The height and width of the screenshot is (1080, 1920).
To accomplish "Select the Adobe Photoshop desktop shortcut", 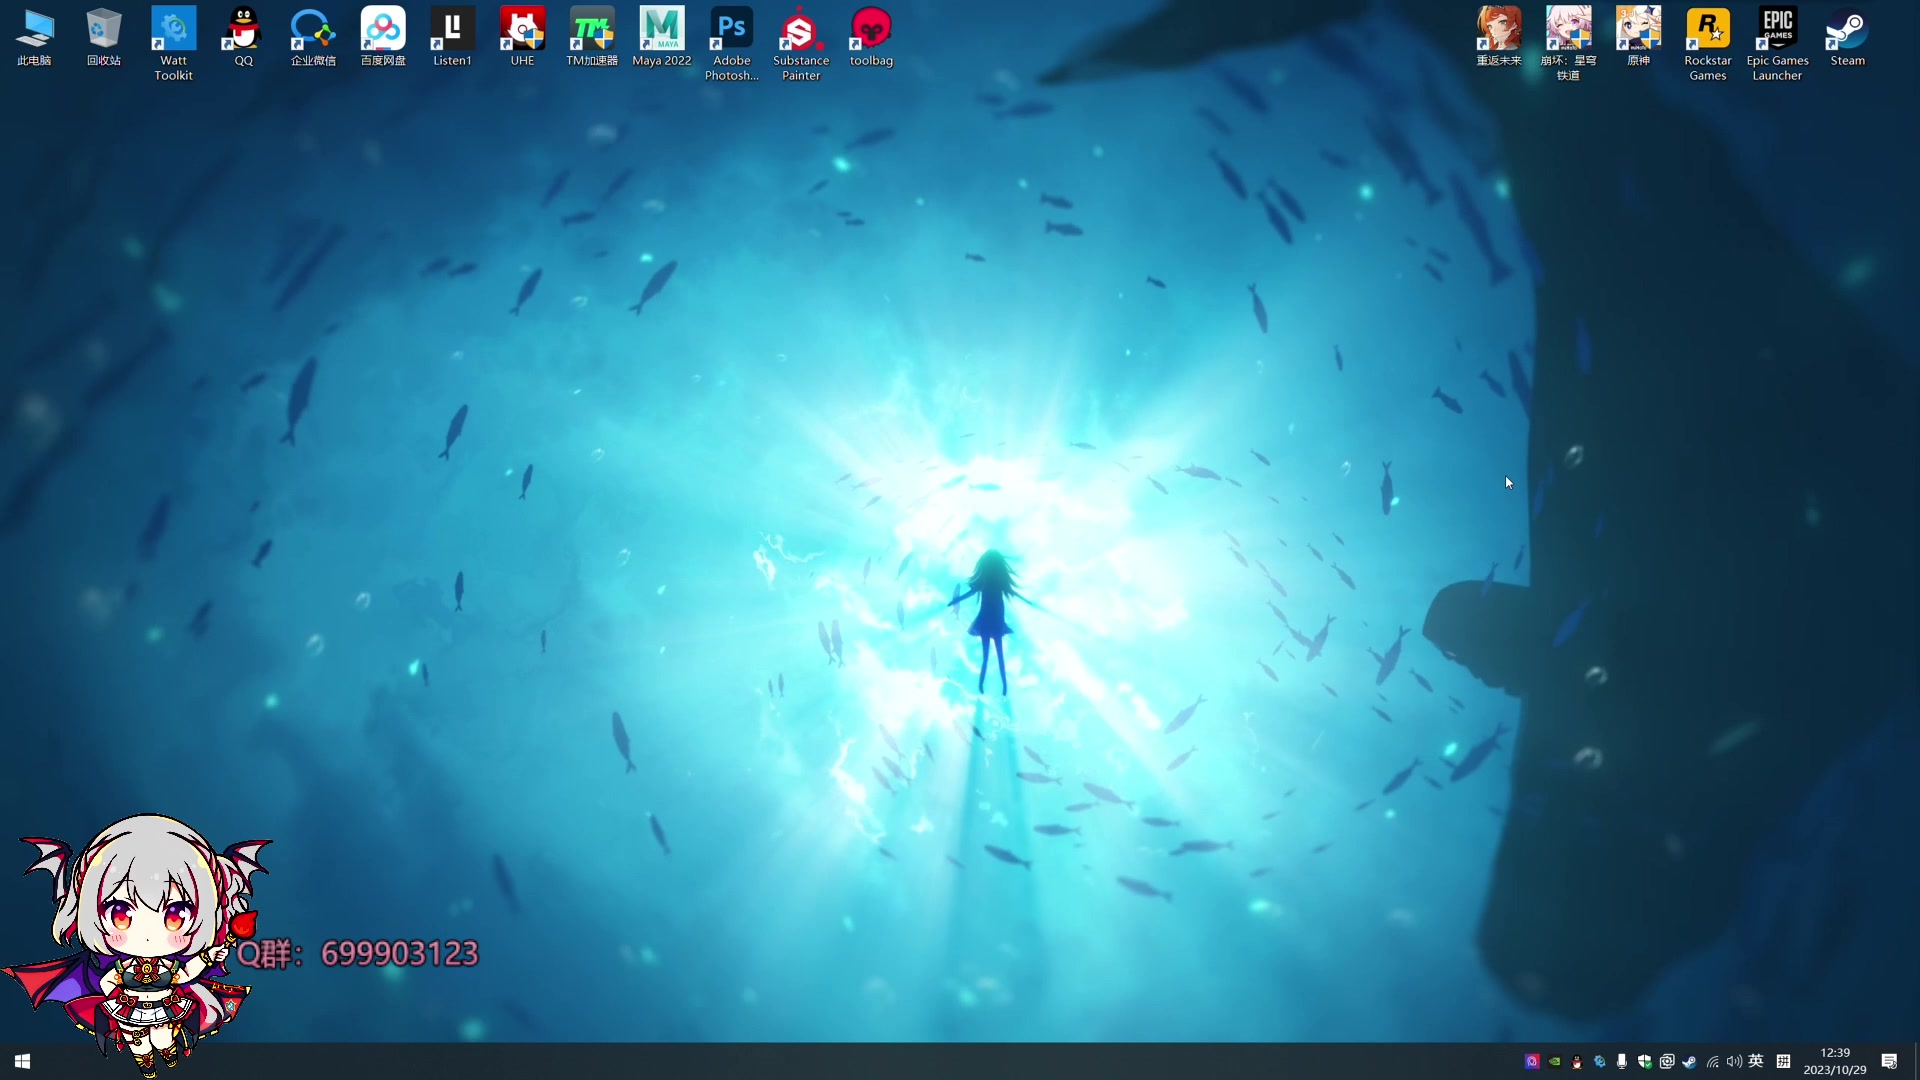I will pos(732,44).
